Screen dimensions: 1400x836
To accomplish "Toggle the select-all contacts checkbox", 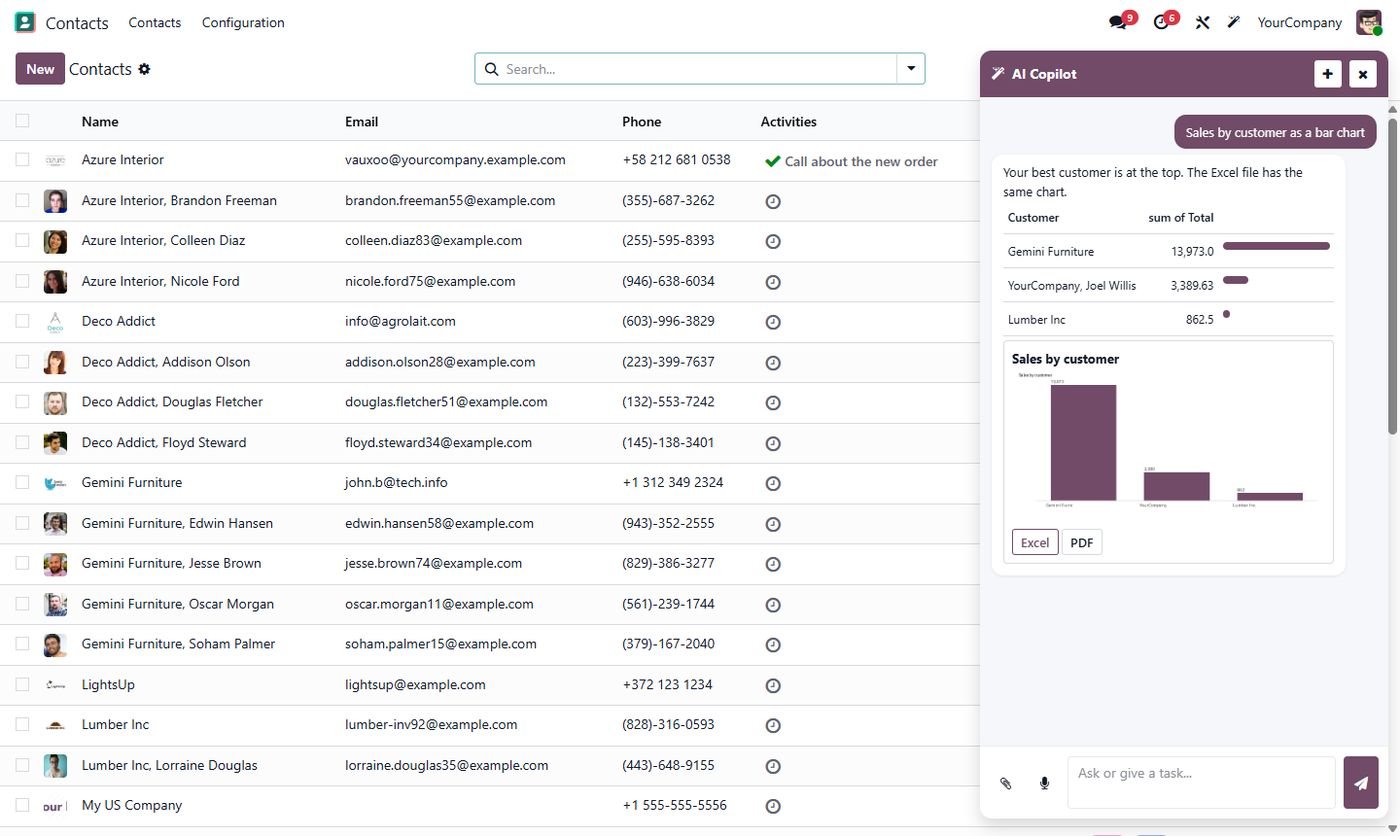I will pos(22,121).
